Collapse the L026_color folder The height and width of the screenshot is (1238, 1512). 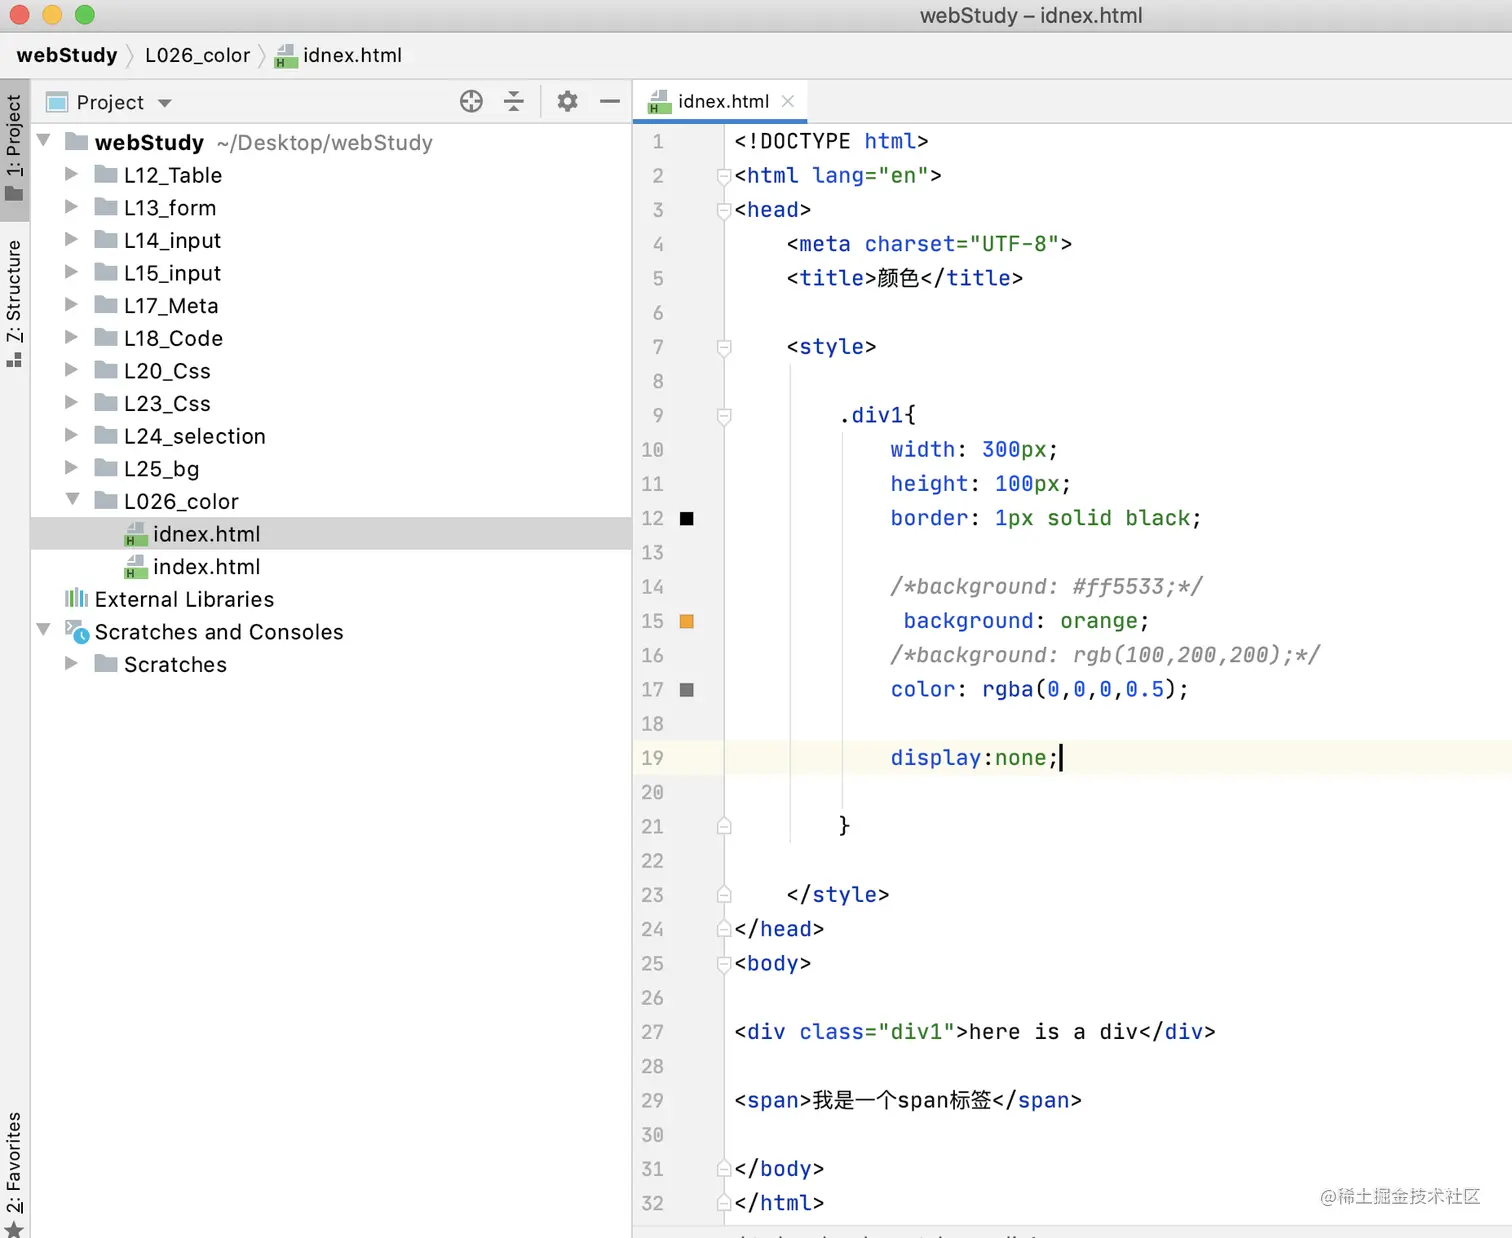coord(72,499)
